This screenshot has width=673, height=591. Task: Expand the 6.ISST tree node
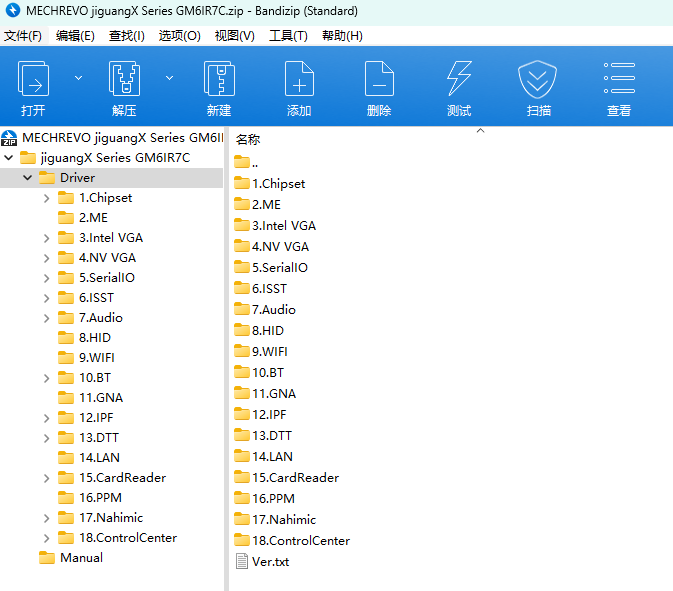[46, 298]
